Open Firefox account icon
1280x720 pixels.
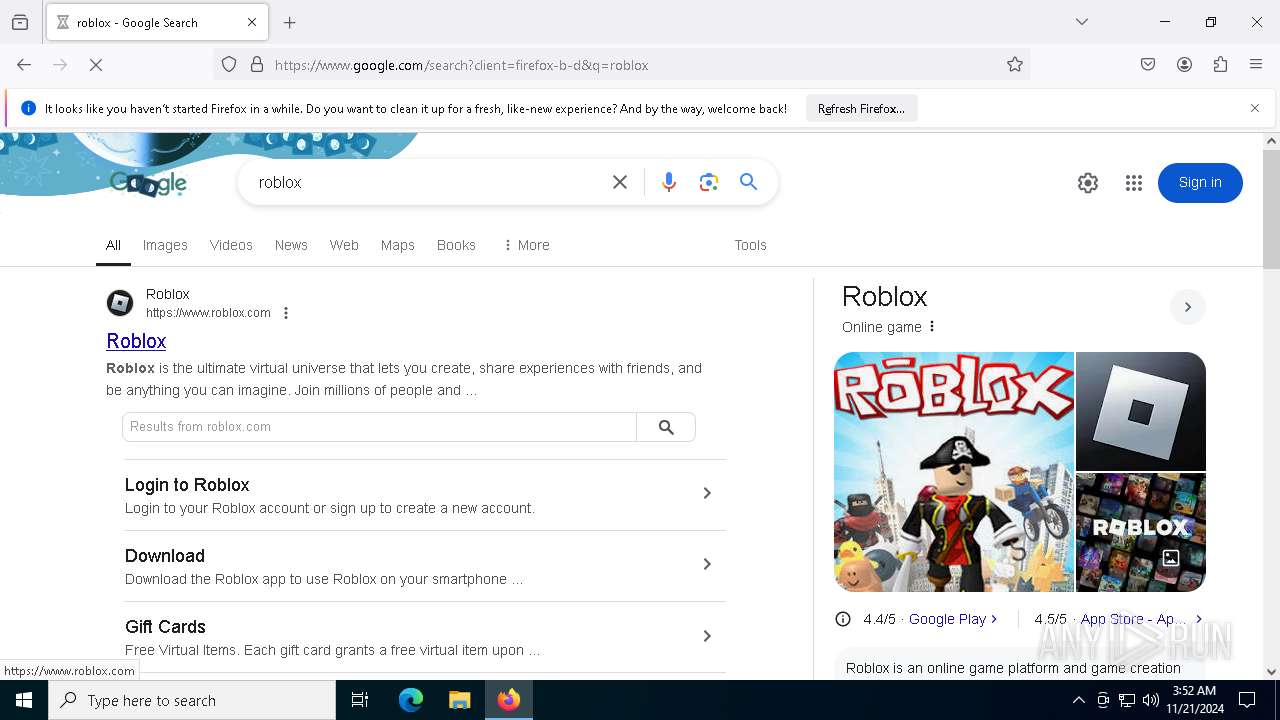(x=1184, y=65)
